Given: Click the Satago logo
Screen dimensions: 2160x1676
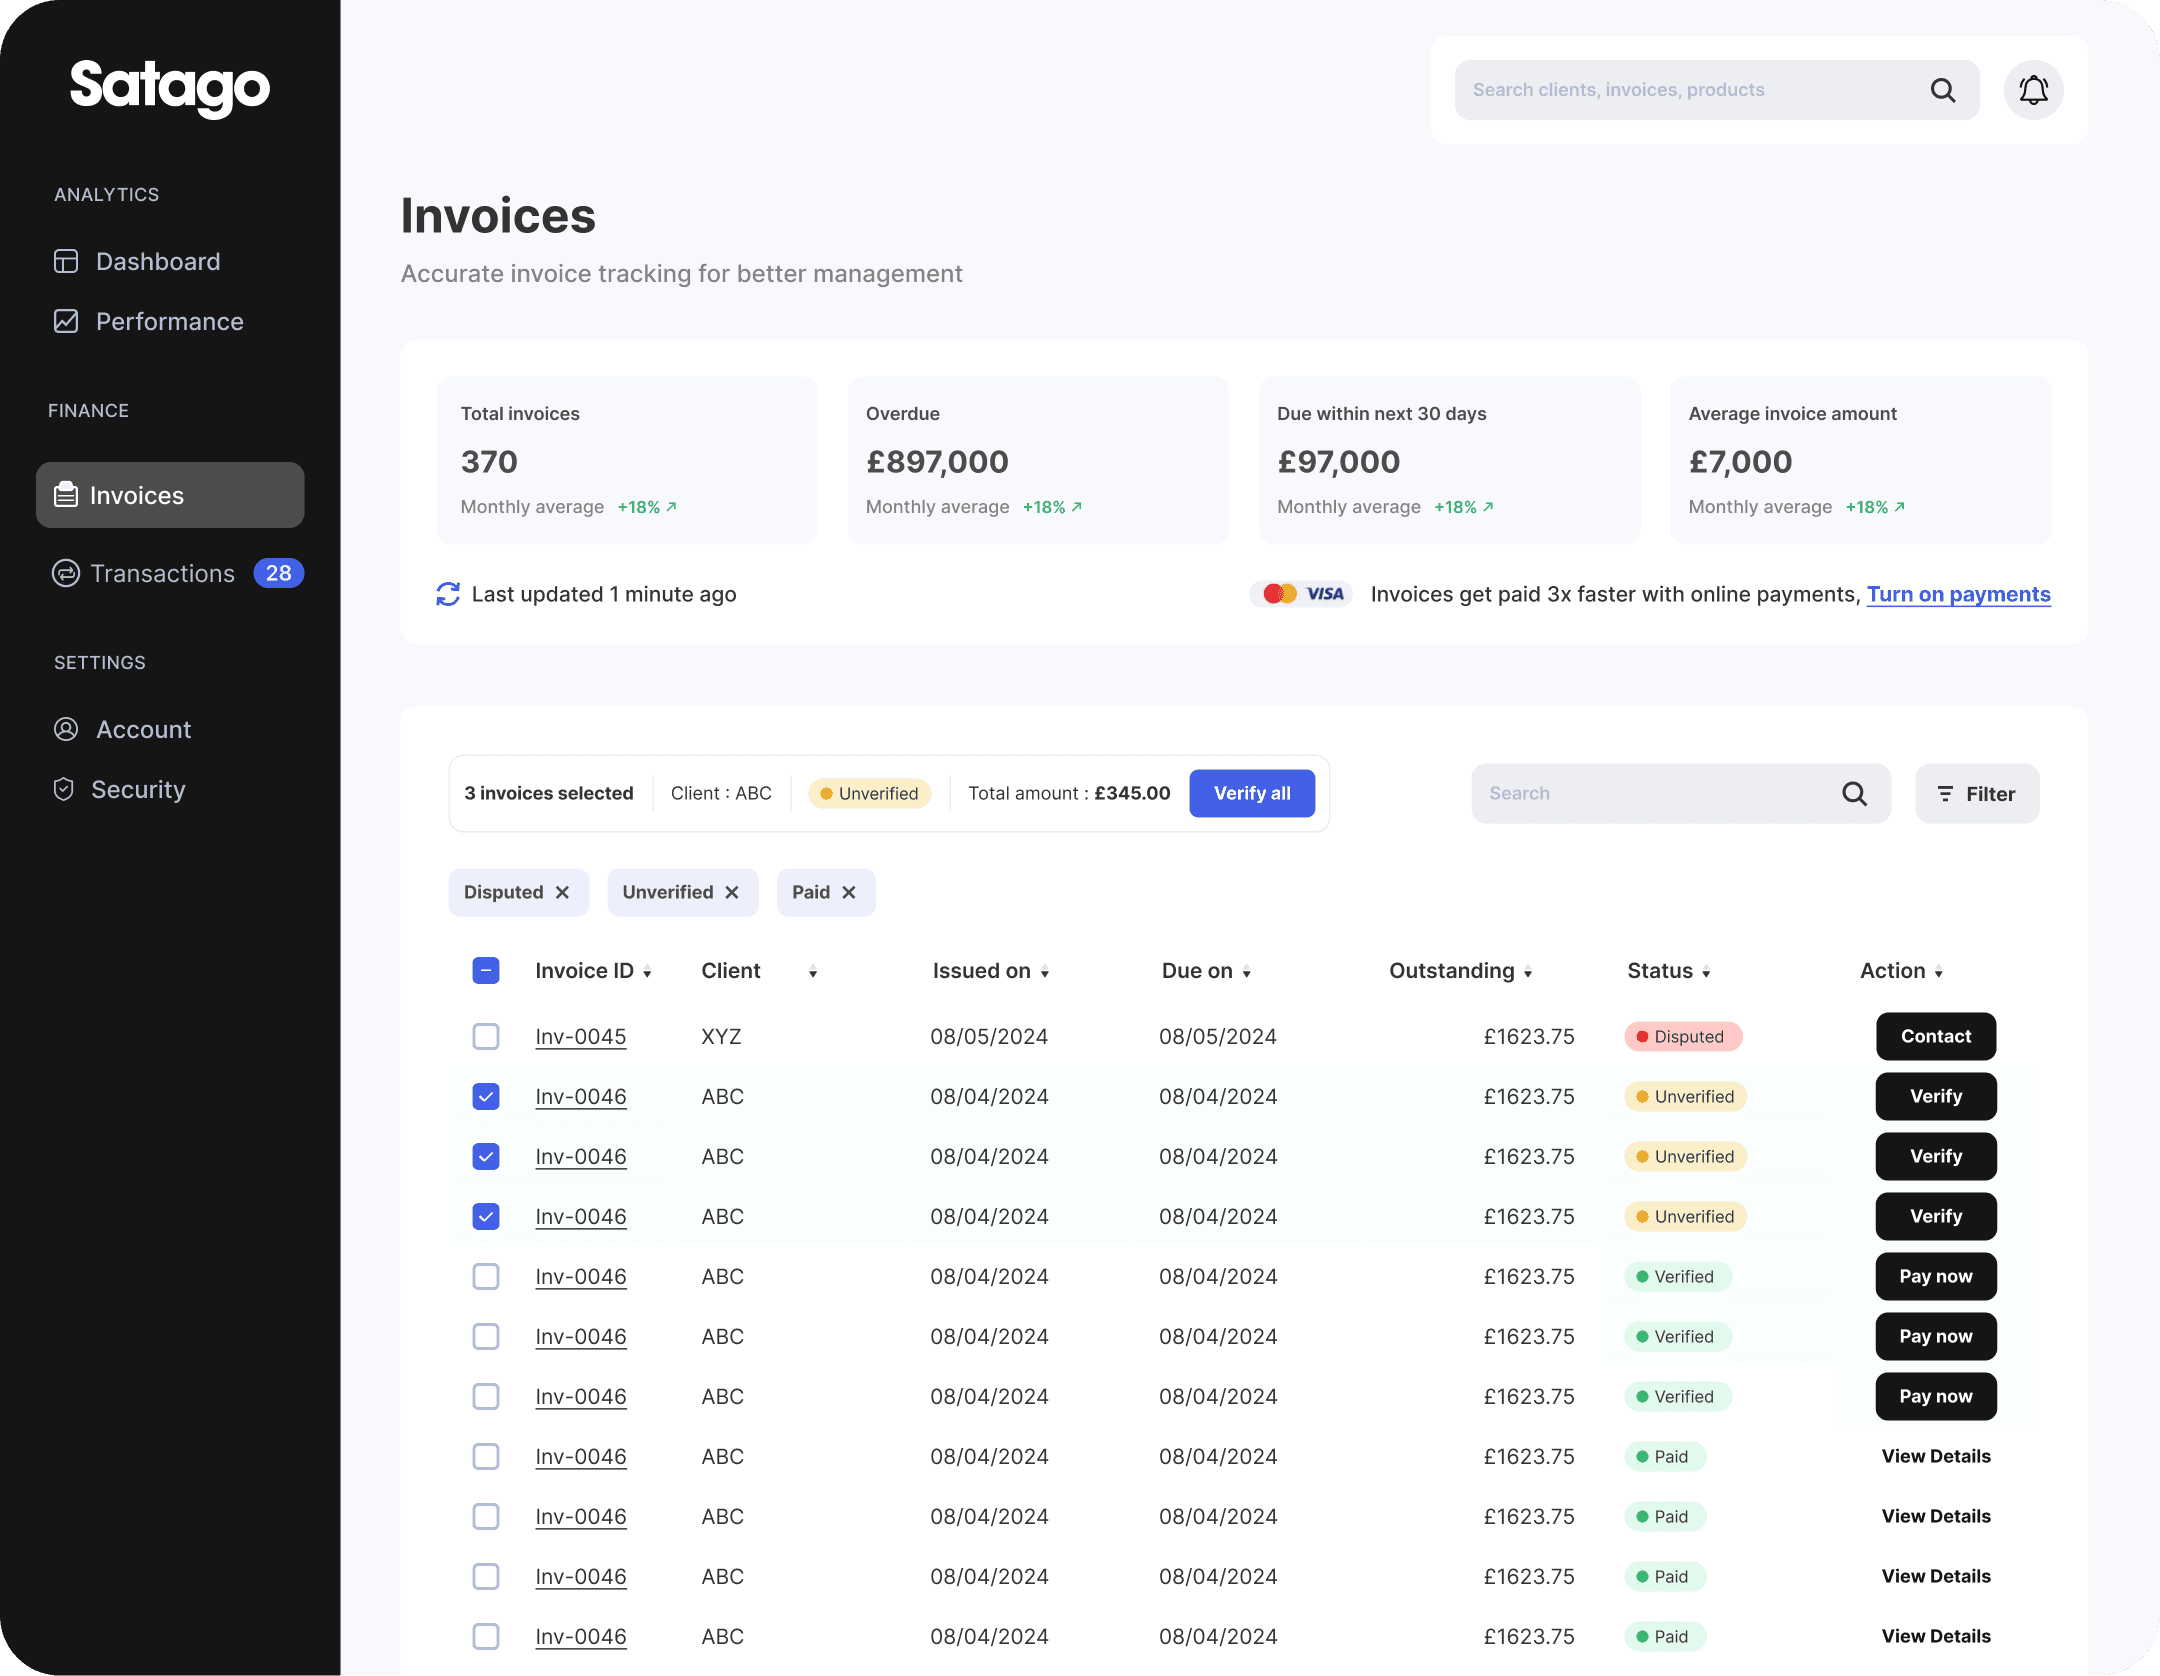Looking at the screenshot, I should tap(170, 88).
